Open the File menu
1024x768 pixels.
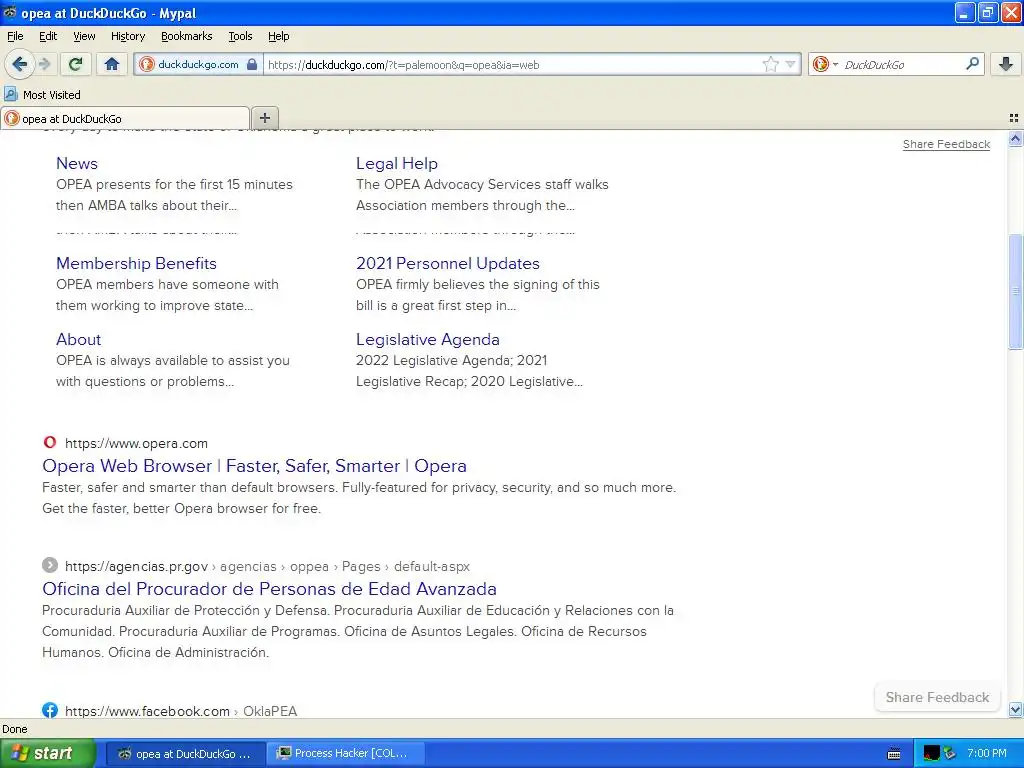[x=15, y=36]
